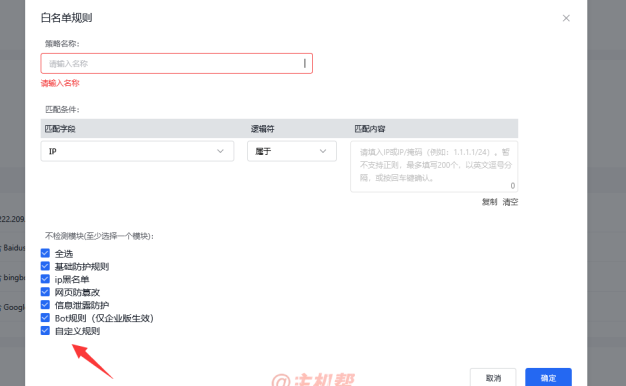The height and width of the screenshot is (386, 626).
Task: Toggle the 基础防护规则 checkbox
Action: [x=45, y=266]
